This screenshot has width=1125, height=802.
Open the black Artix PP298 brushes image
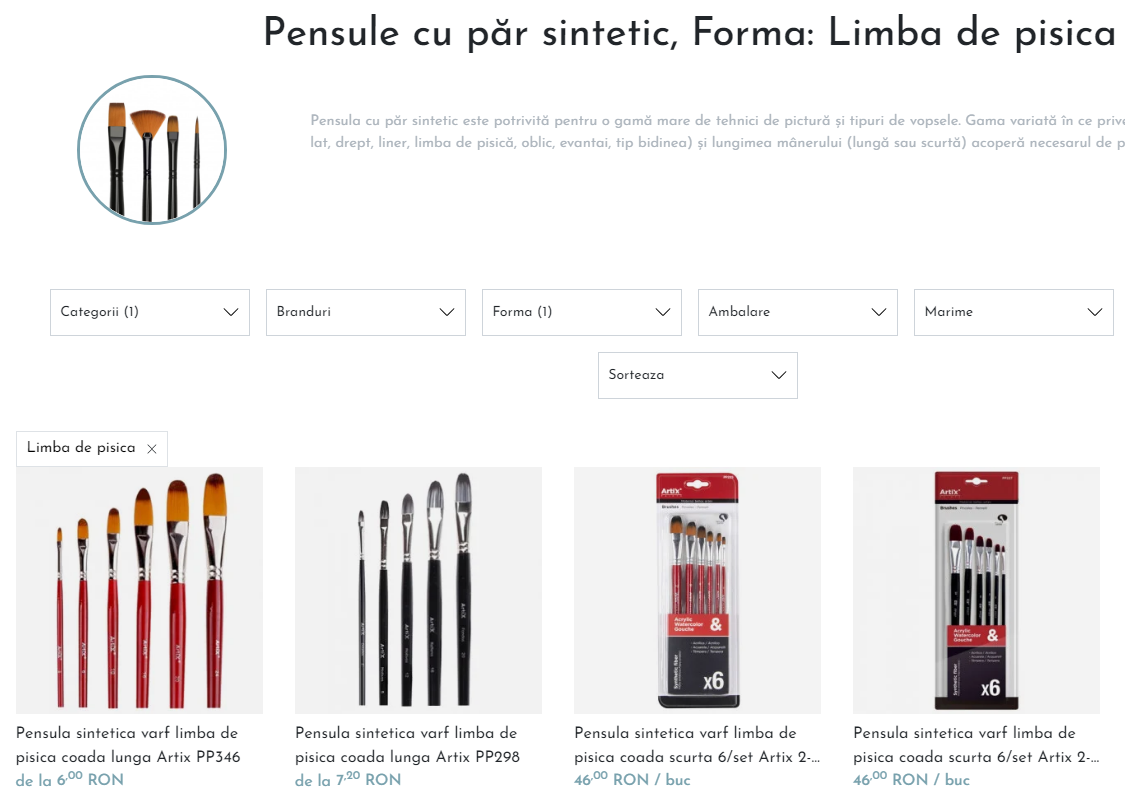tap(418, 590)
